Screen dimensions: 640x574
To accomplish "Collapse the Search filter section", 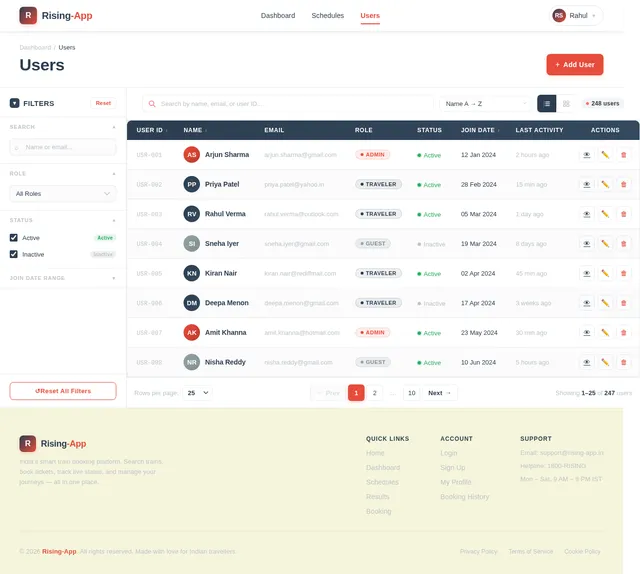I will coord(114,127).
